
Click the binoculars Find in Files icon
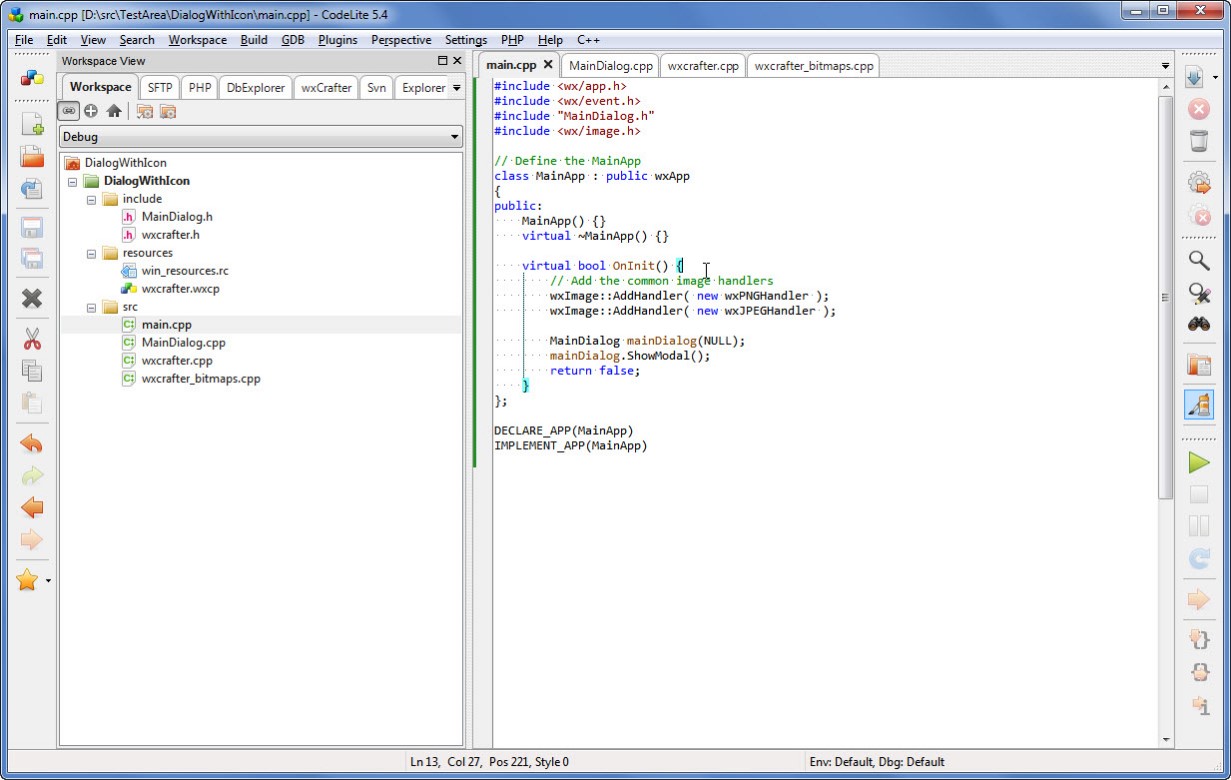[x=1198, y=324]
